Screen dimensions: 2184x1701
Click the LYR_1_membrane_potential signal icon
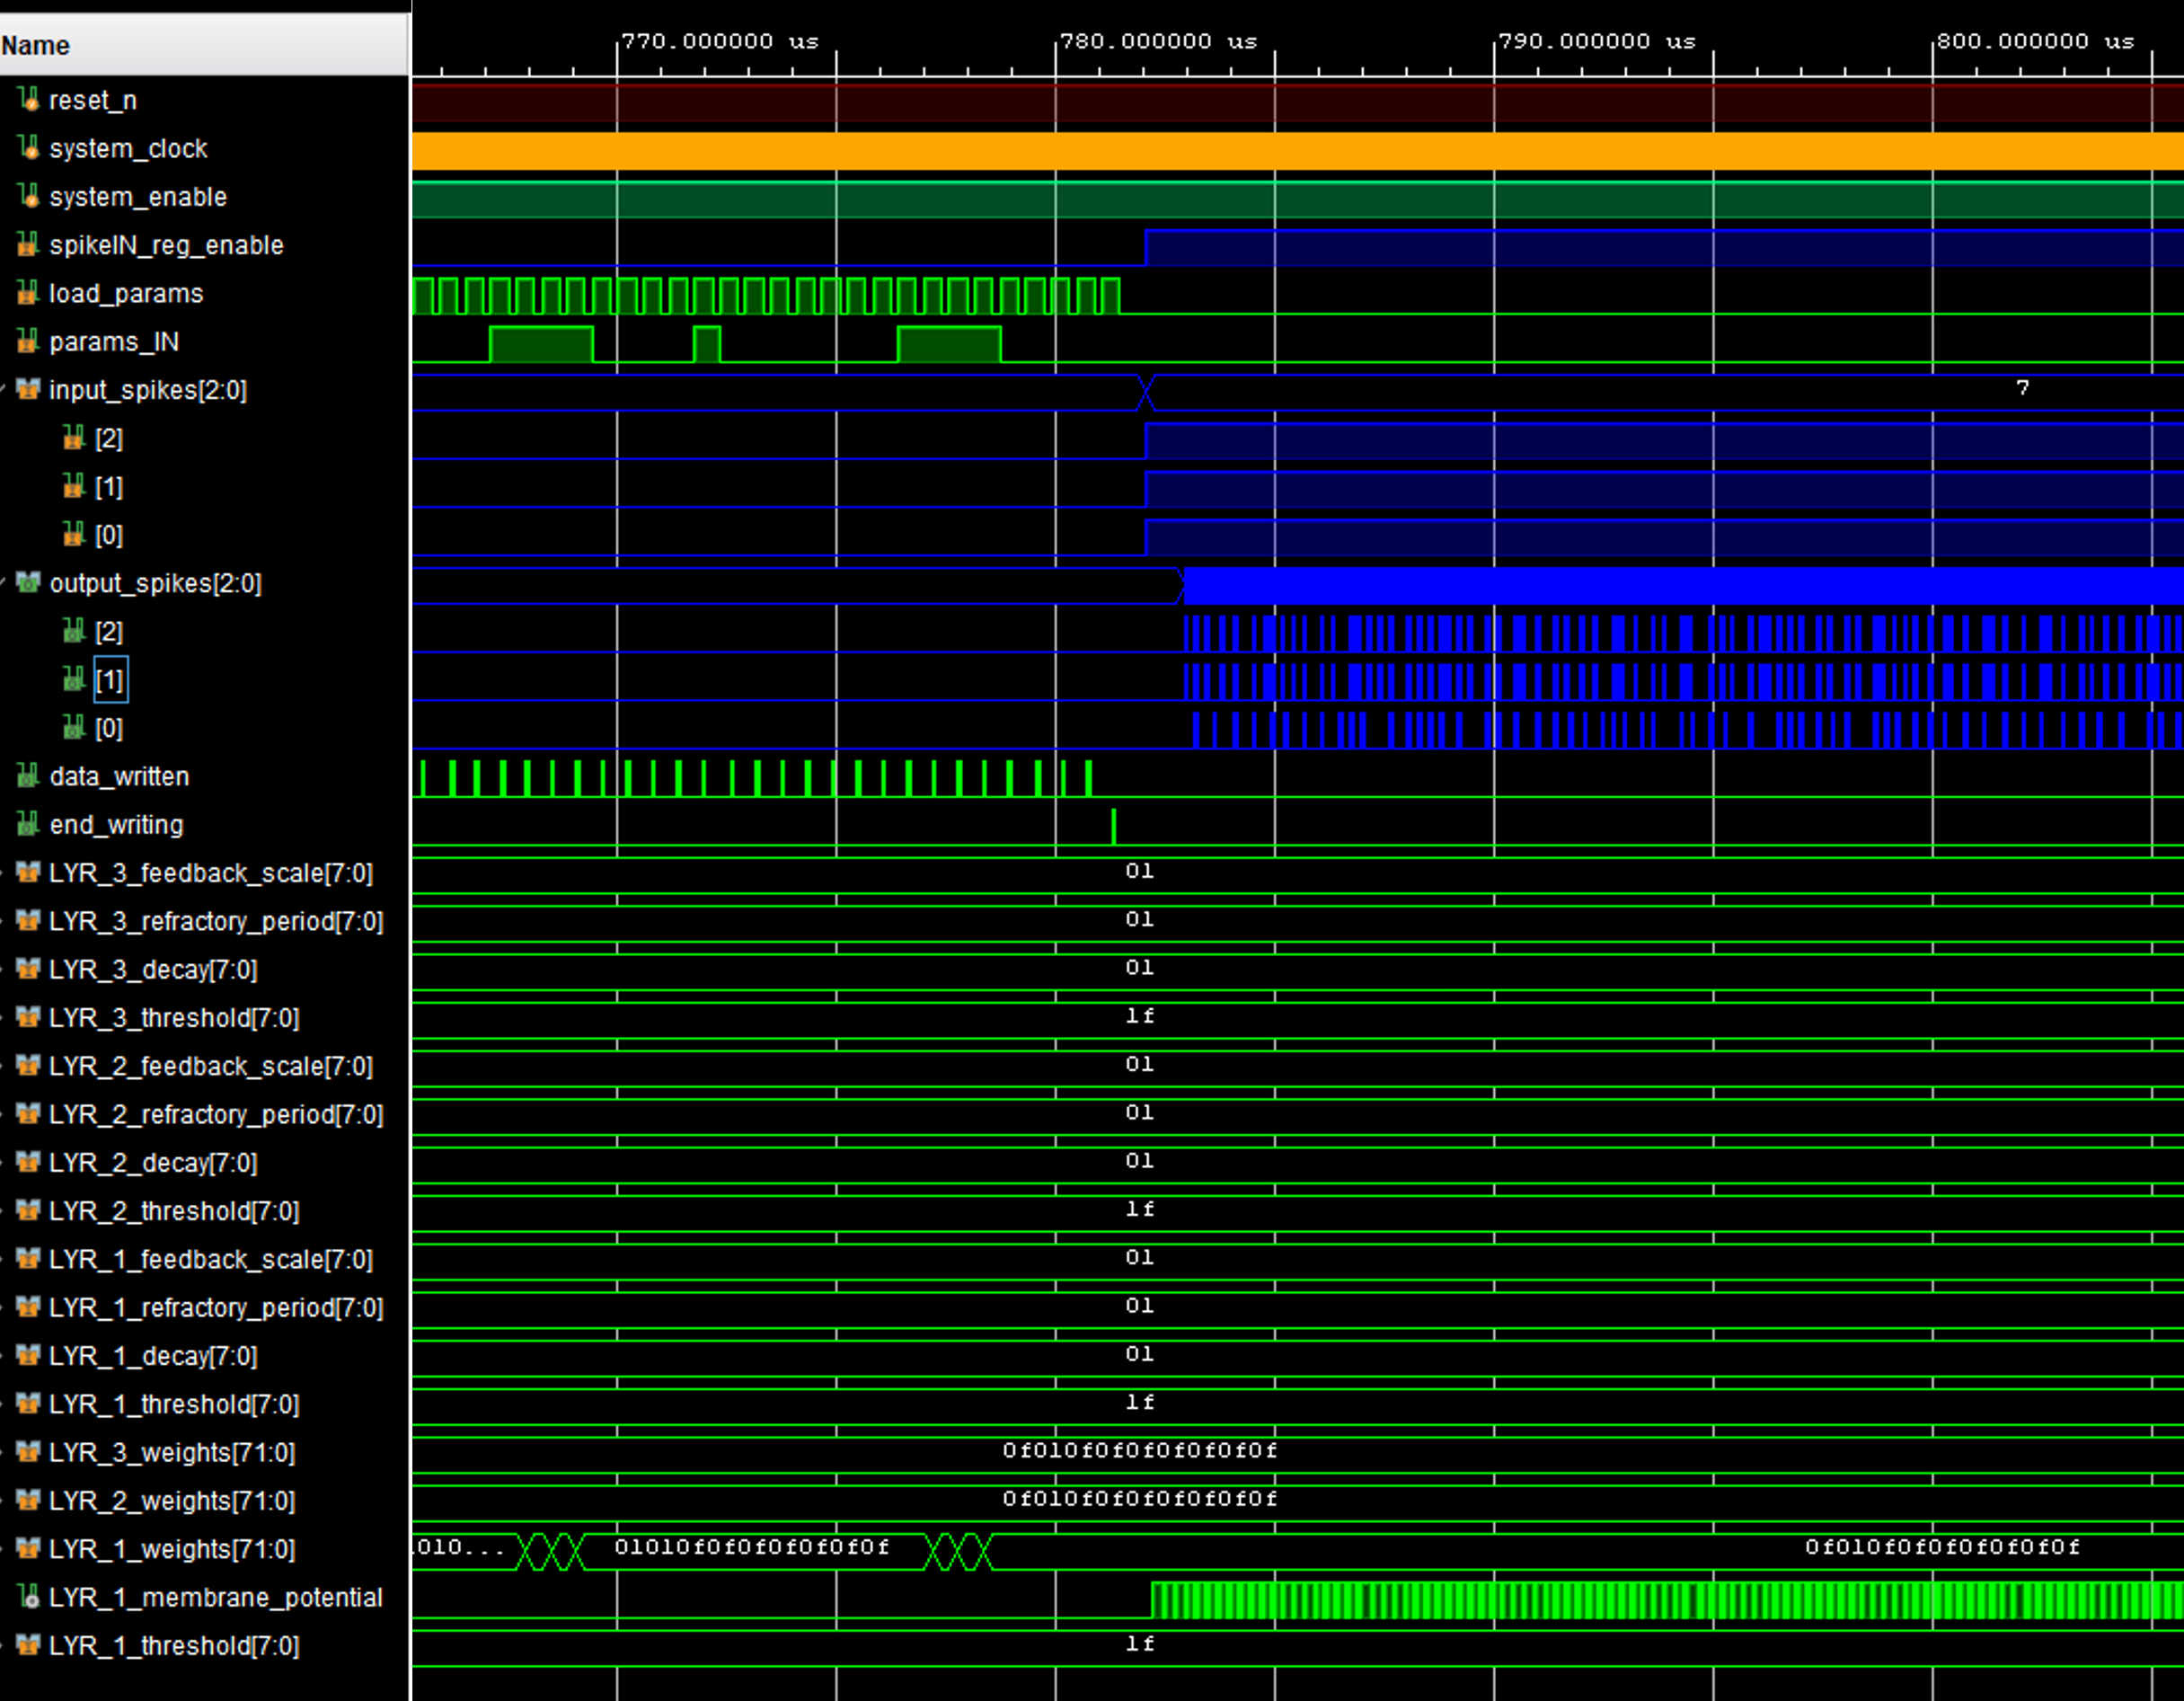click(28, 1597)
